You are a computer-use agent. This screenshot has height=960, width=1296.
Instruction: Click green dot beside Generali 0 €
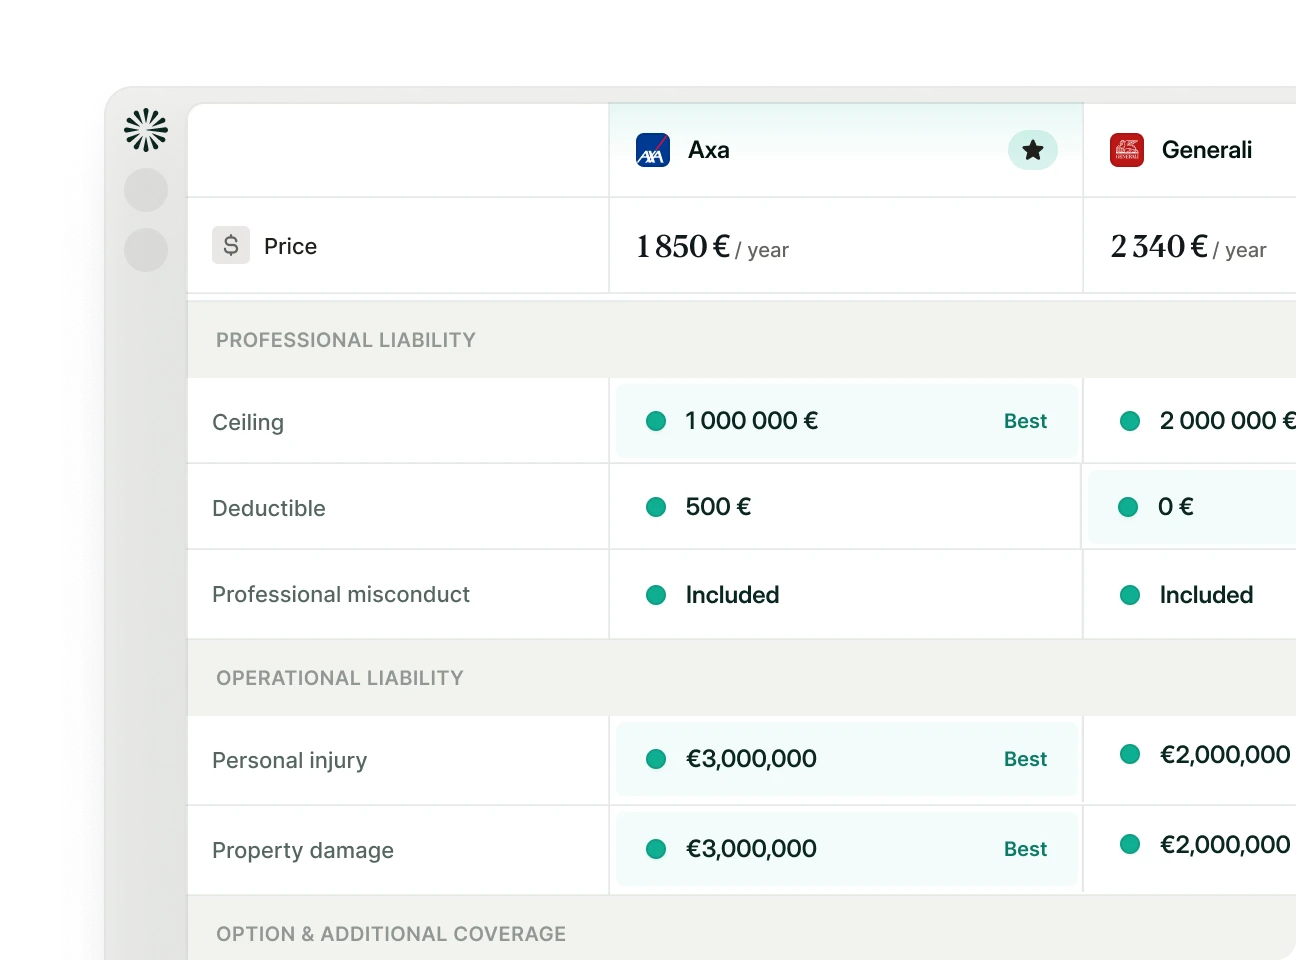point(1128,507)
